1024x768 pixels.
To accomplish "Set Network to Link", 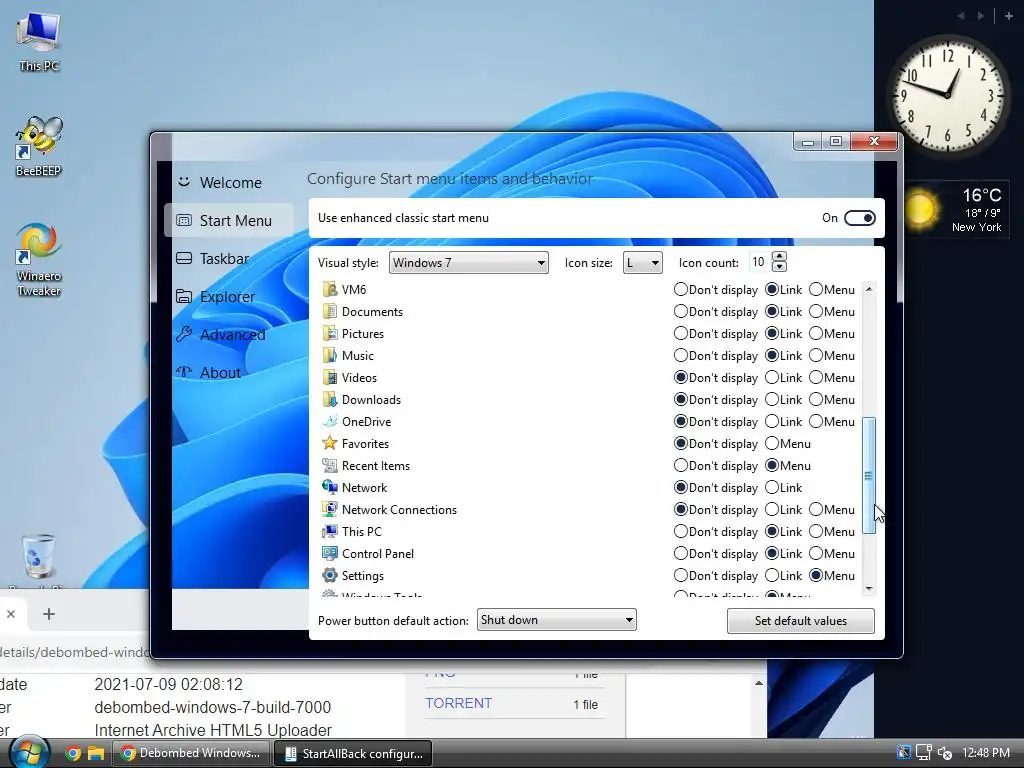I will click(772, 487).
